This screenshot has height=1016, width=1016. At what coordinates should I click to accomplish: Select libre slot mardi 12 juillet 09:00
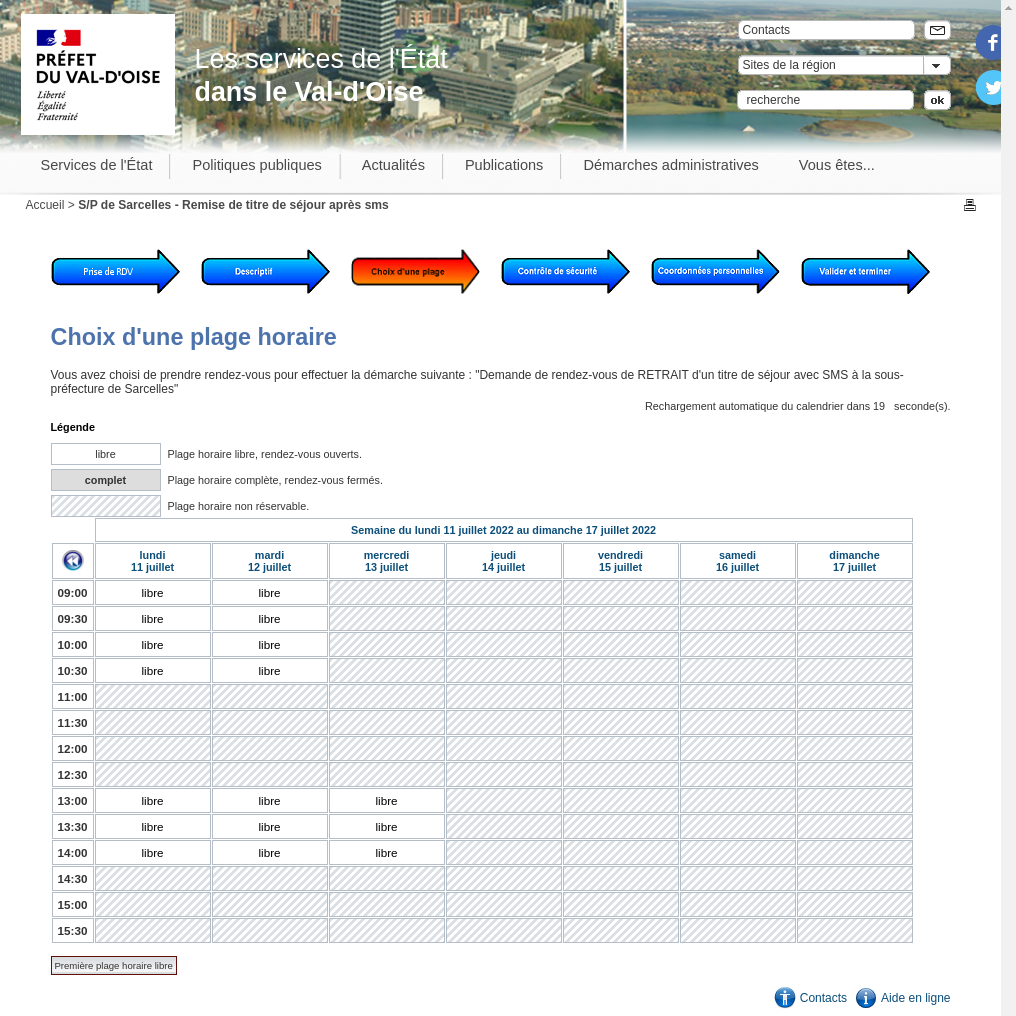(x=270, y=594)
